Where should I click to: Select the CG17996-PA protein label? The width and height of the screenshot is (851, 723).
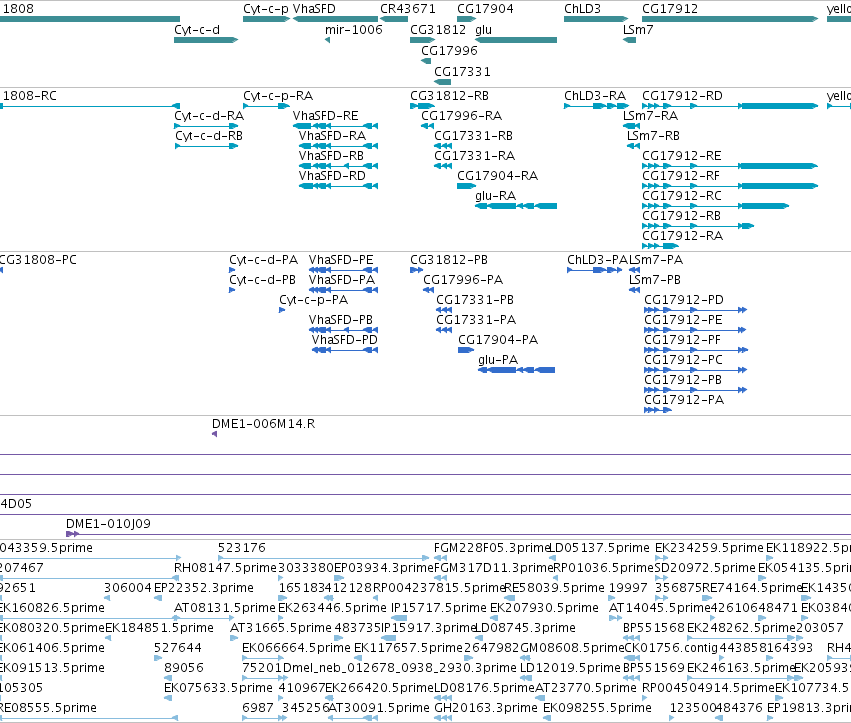tap(463, 280)
